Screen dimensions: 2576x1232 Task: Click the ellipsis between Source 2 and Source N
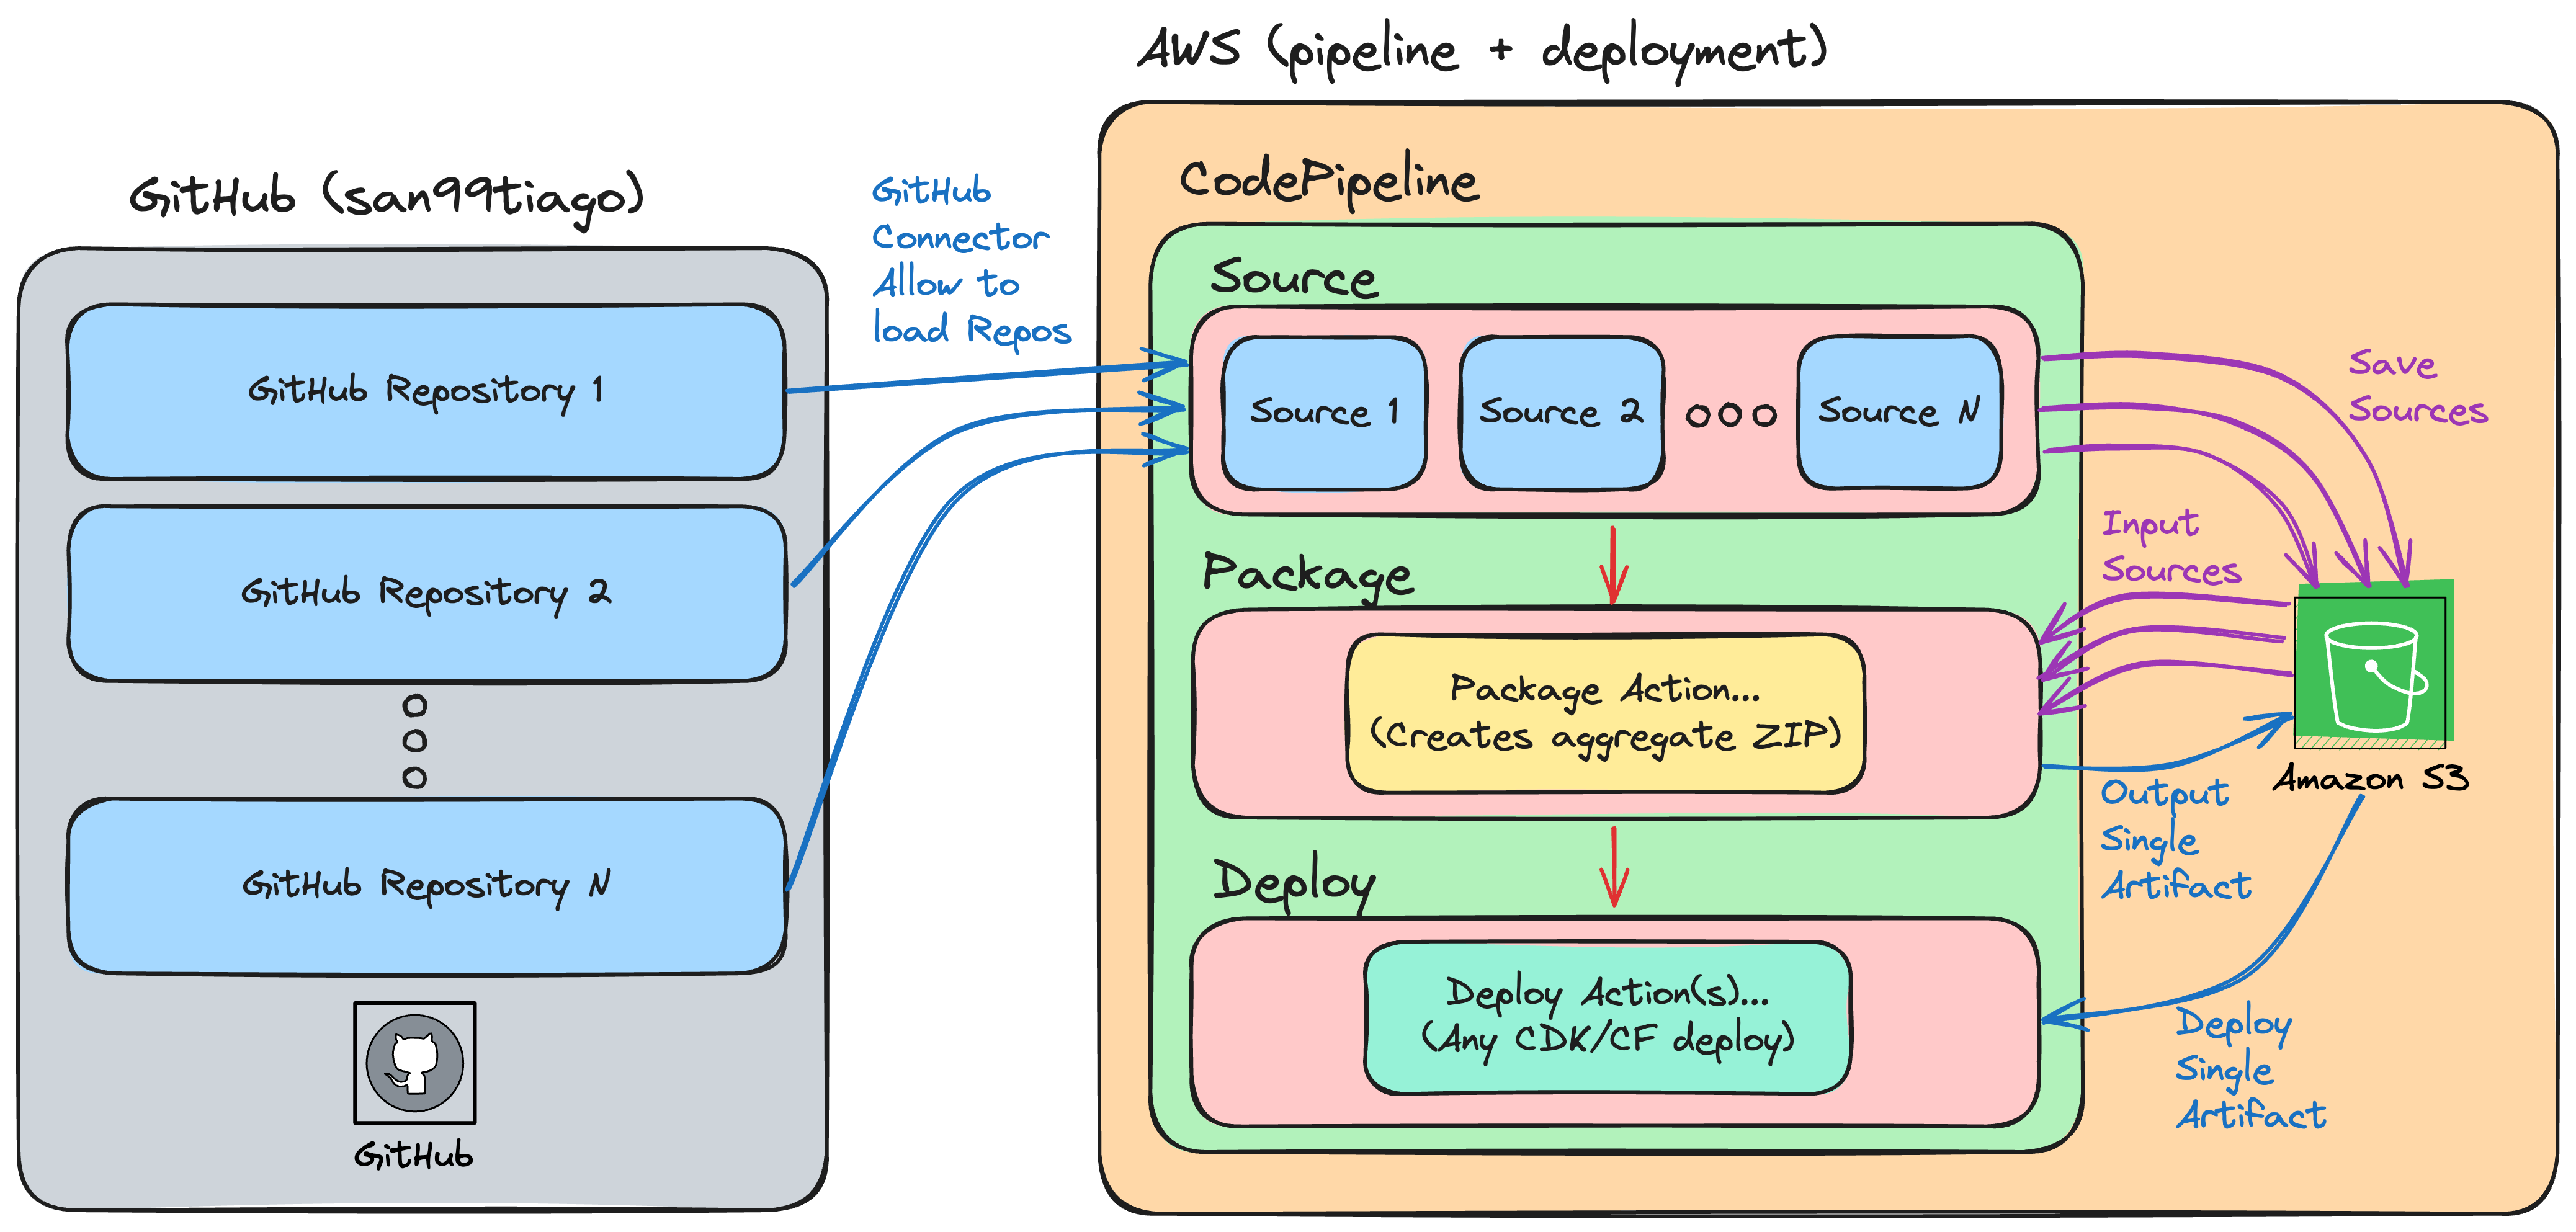pos(1731,415)
